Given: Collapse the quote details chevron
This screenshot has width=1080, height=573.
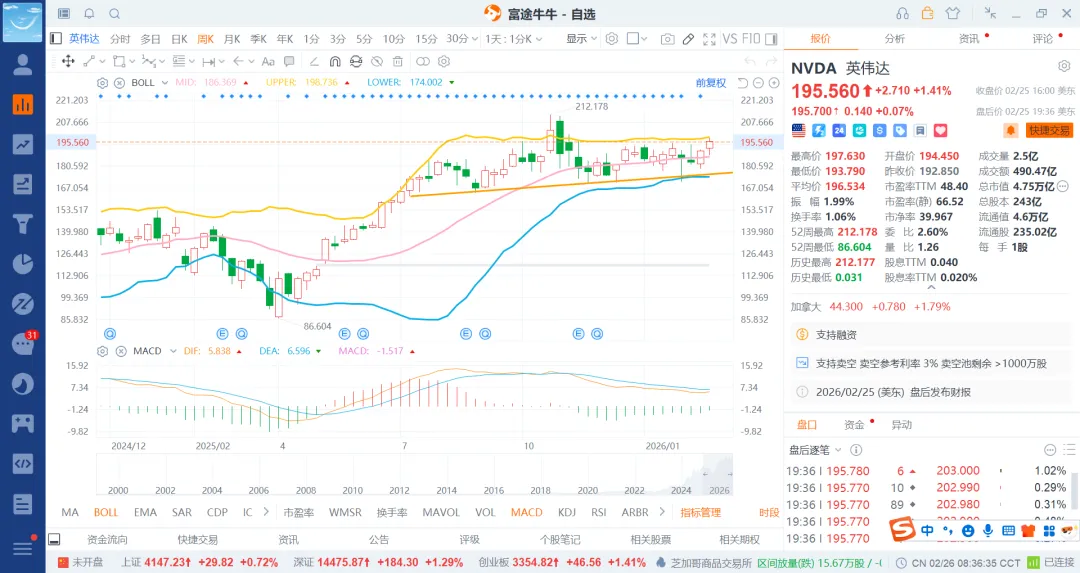Looking at the screenshot, I should (931, 286).
